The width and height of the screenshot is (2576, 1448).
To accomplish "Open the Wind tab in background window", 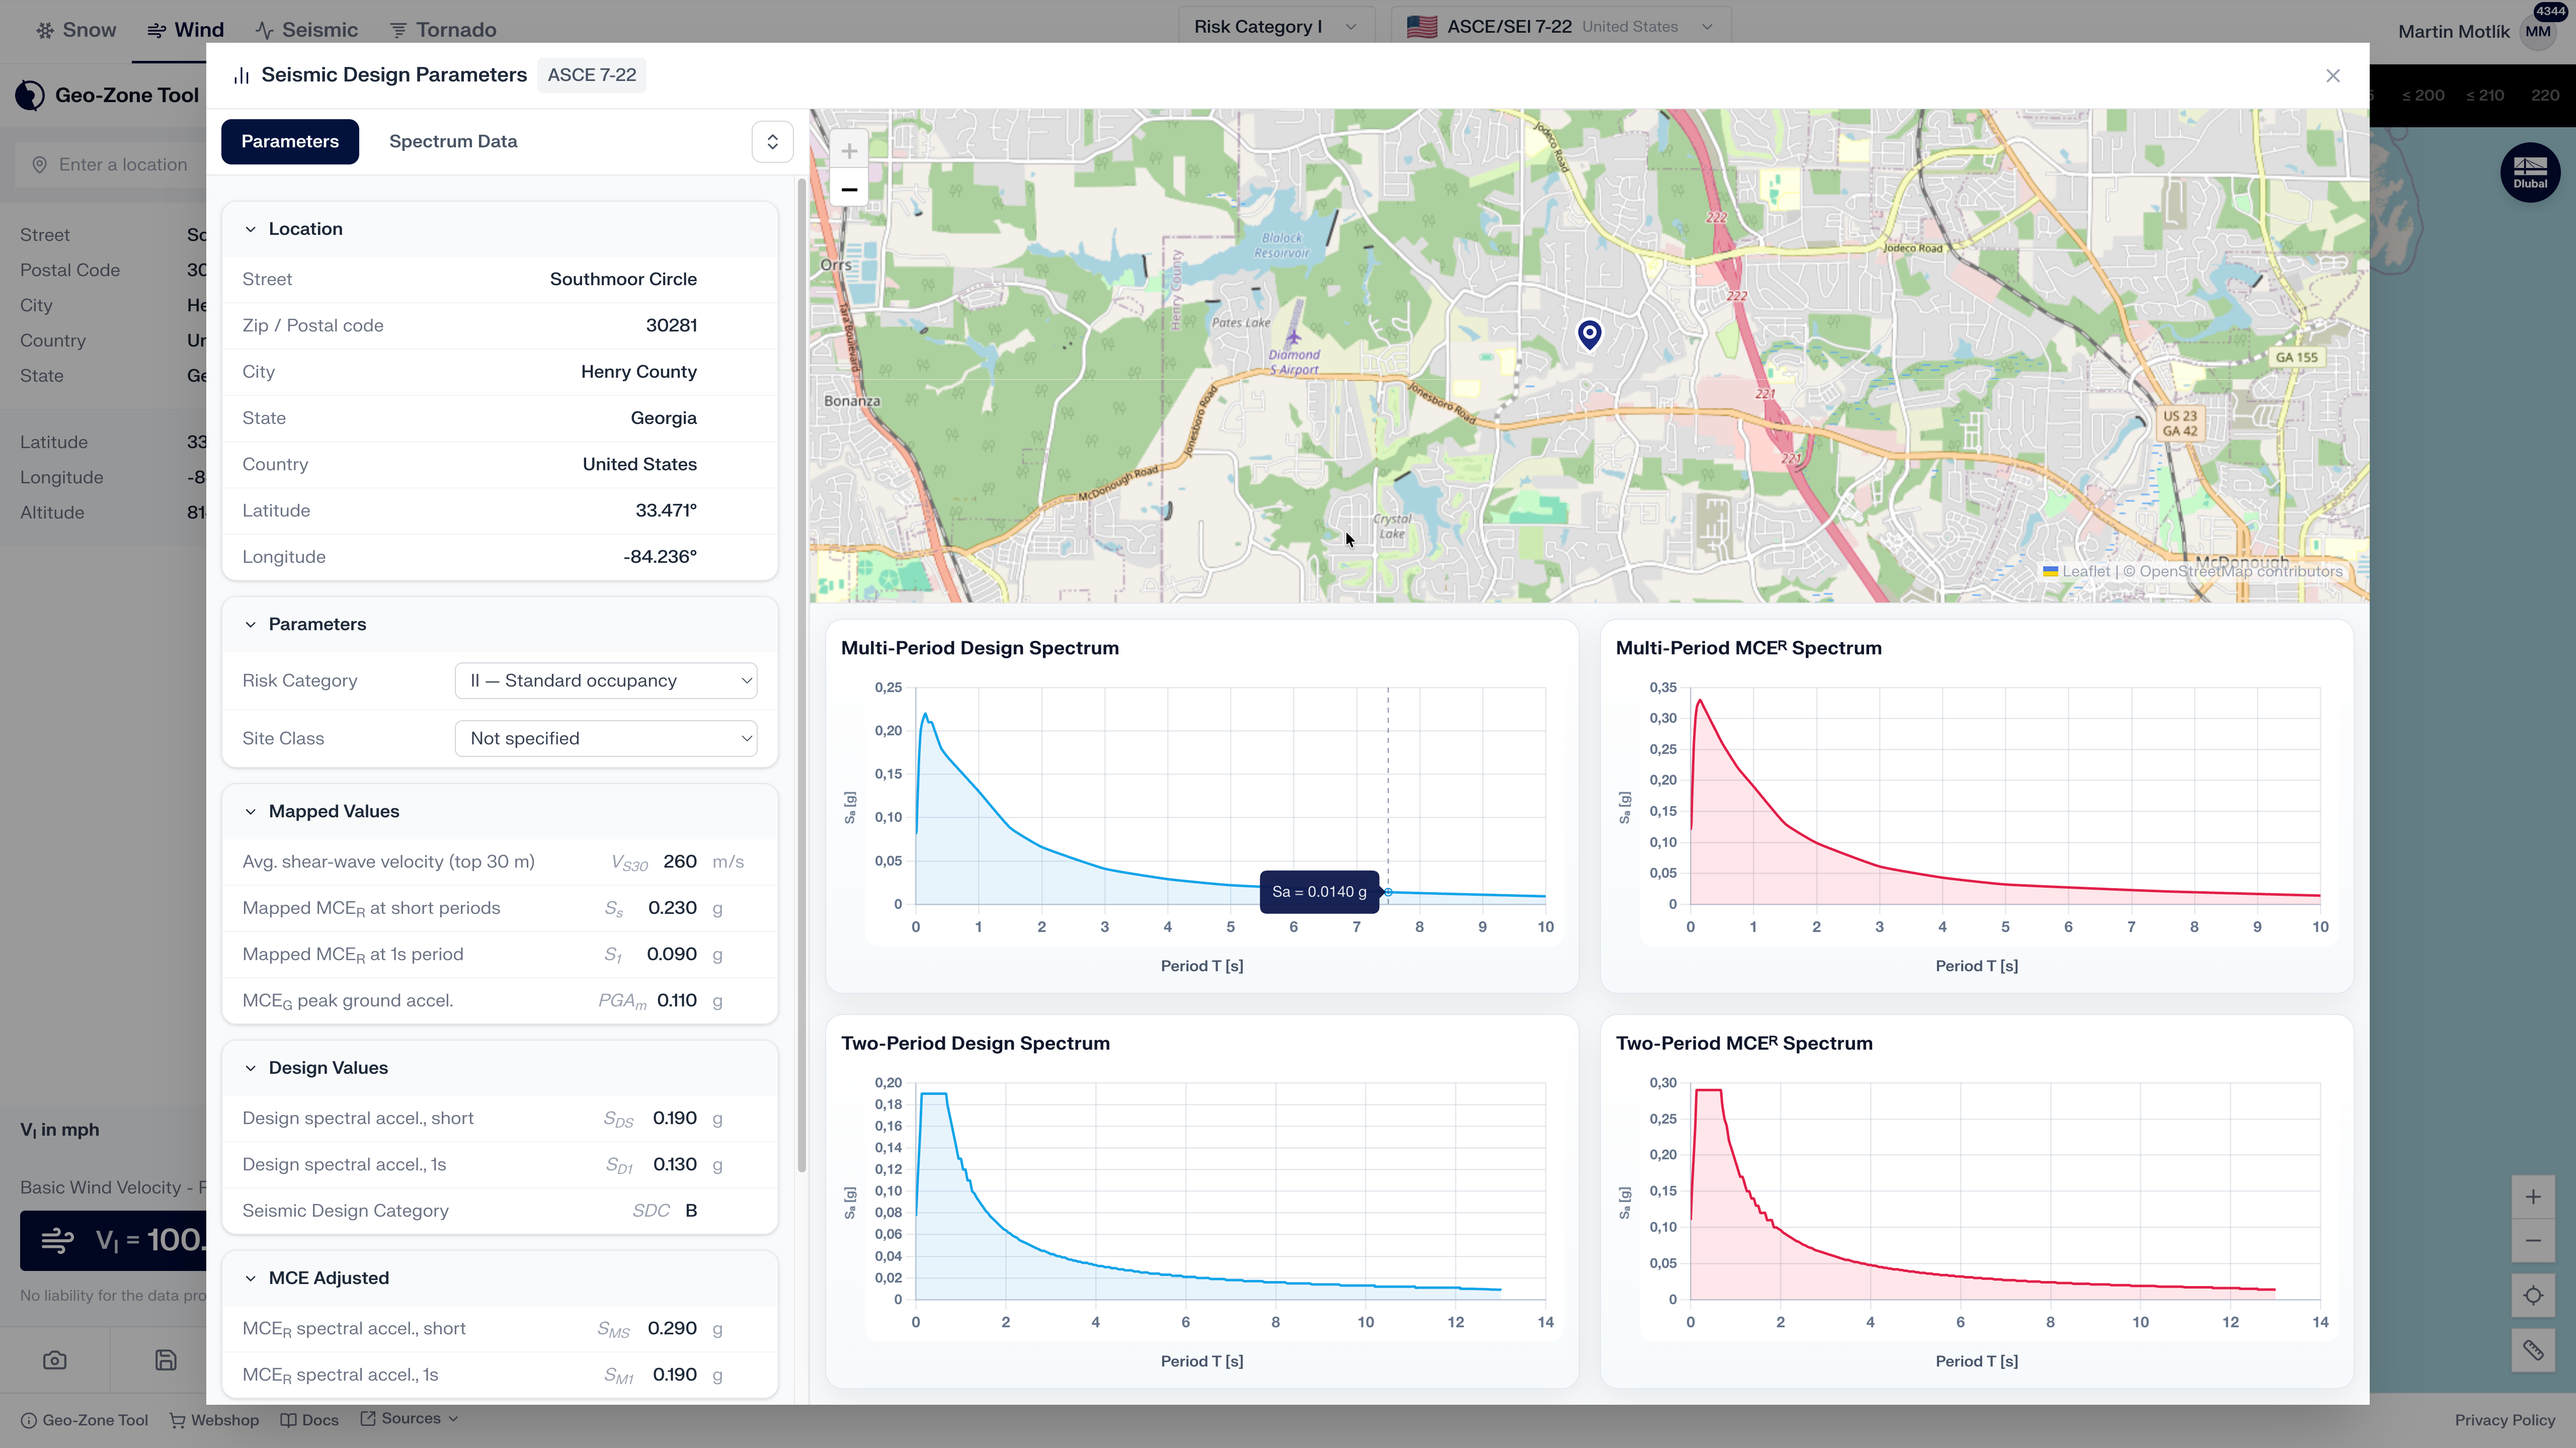I will coord(186,30).
